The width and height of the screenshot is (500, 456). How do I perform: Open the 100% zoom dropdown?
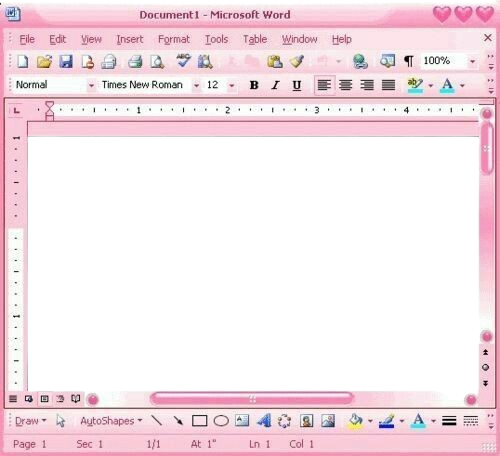click(x=472, y=61)
